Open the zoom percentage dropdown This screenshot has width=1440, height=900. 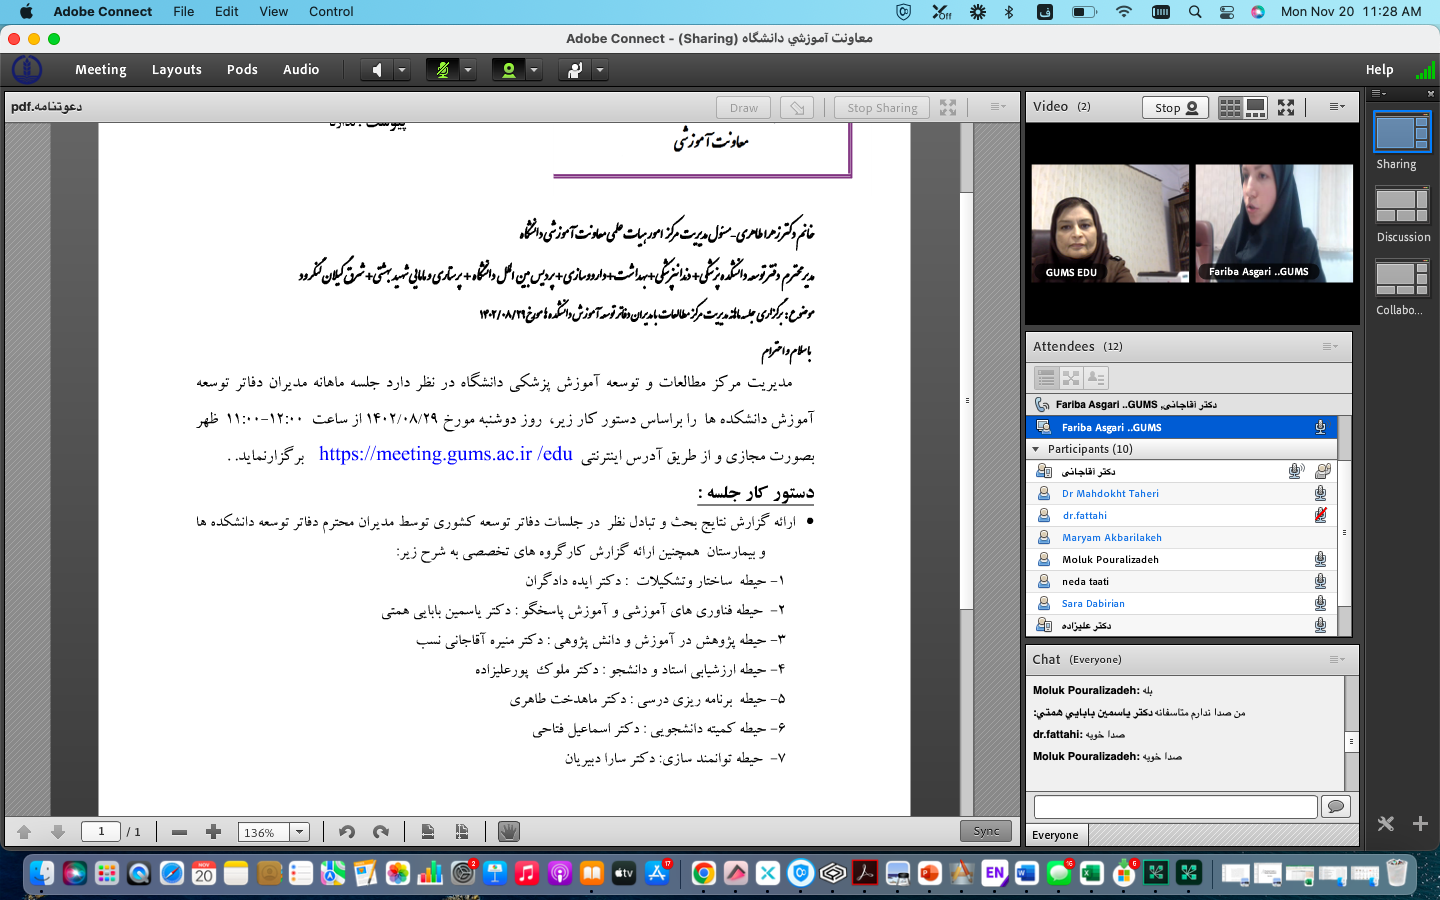[299, 832]
